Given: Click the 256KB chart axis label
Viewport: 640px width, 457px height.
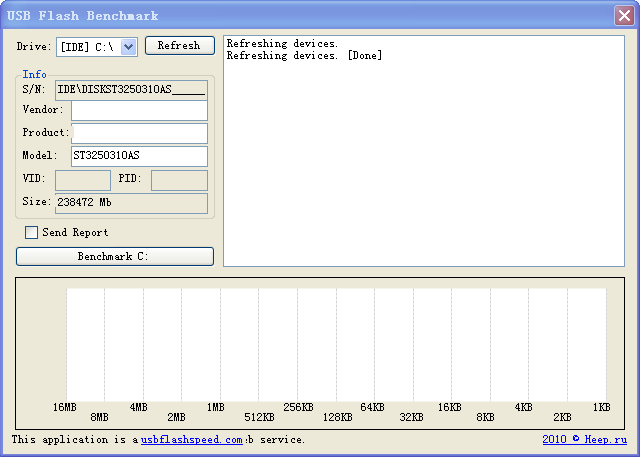Looking at the screenshot, I should [298, 407].
